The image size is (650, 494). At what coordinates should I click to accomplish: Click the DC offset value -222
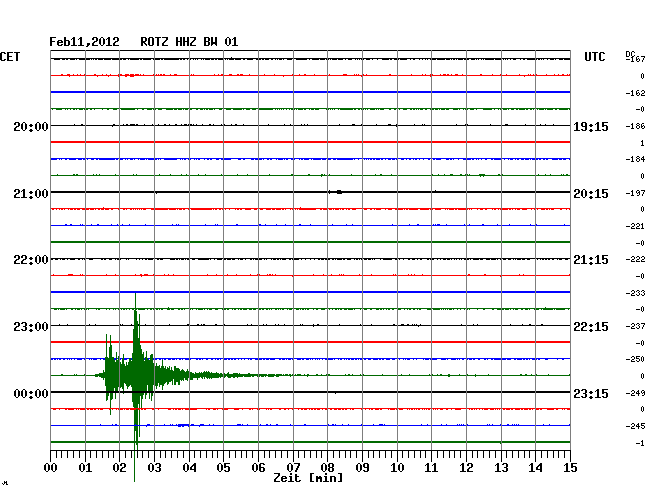coord(635,259)
